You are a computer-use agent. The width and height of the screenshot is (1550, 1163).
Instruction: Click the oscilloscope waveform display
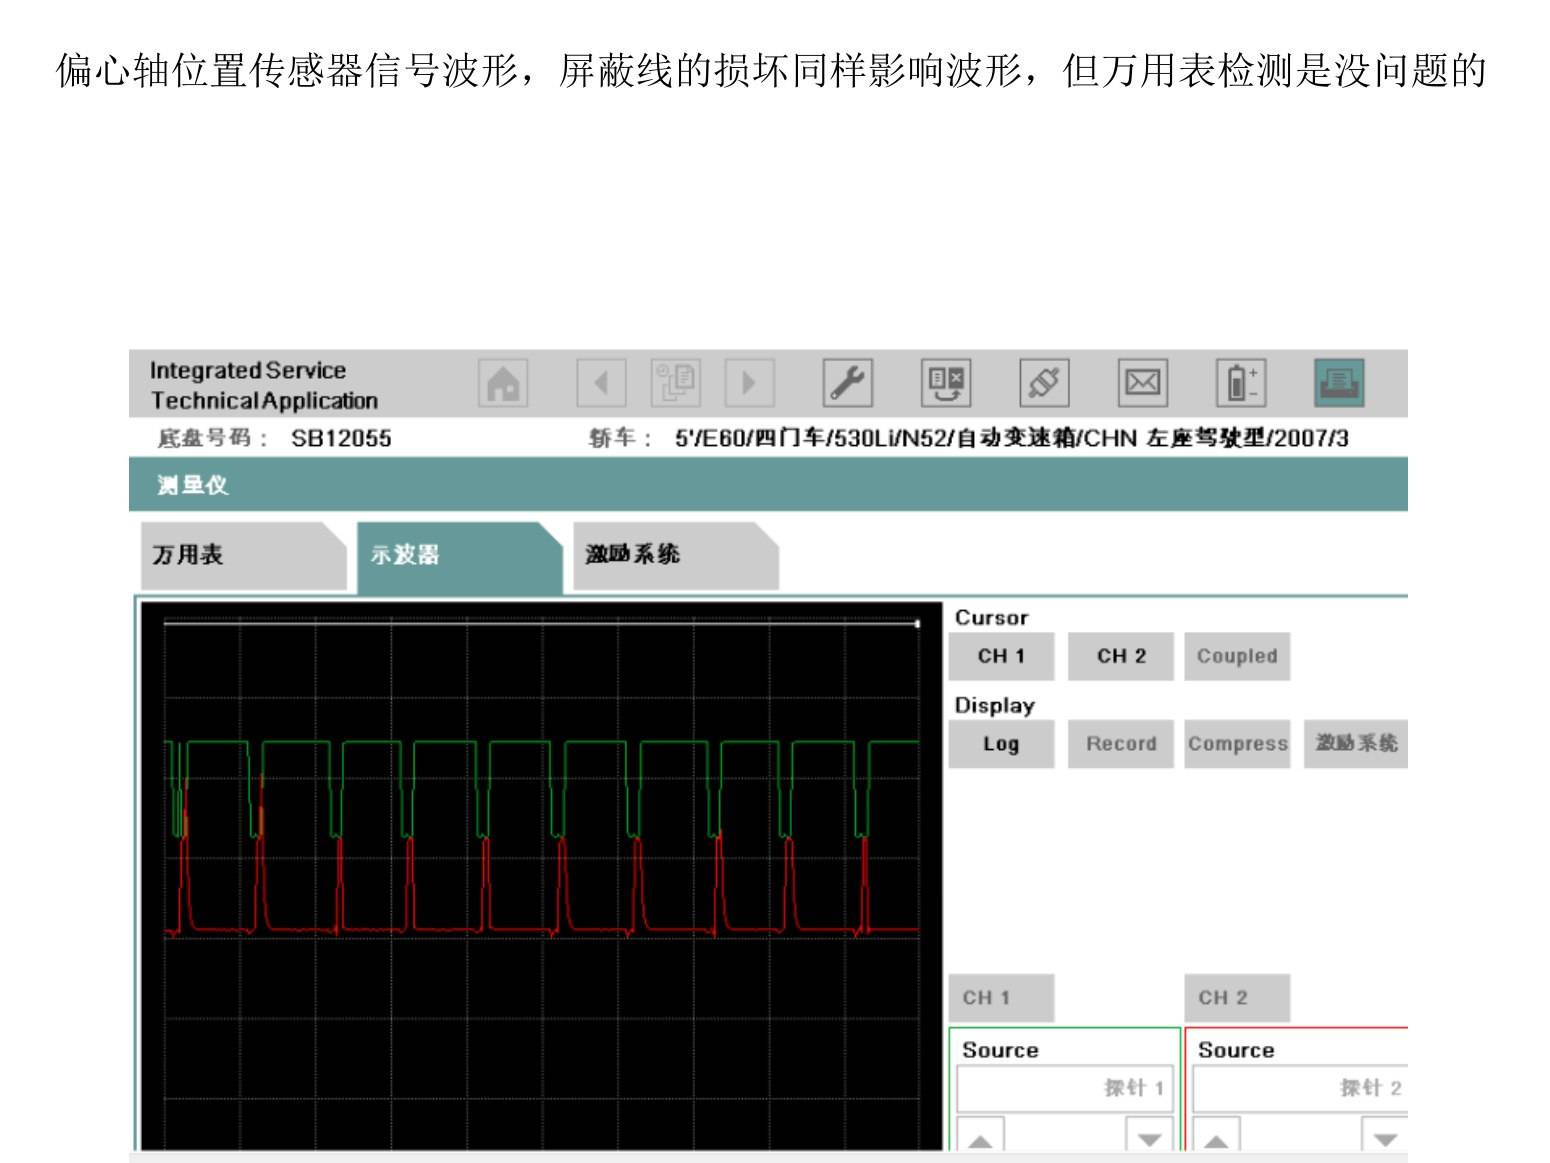coord(541,876)
